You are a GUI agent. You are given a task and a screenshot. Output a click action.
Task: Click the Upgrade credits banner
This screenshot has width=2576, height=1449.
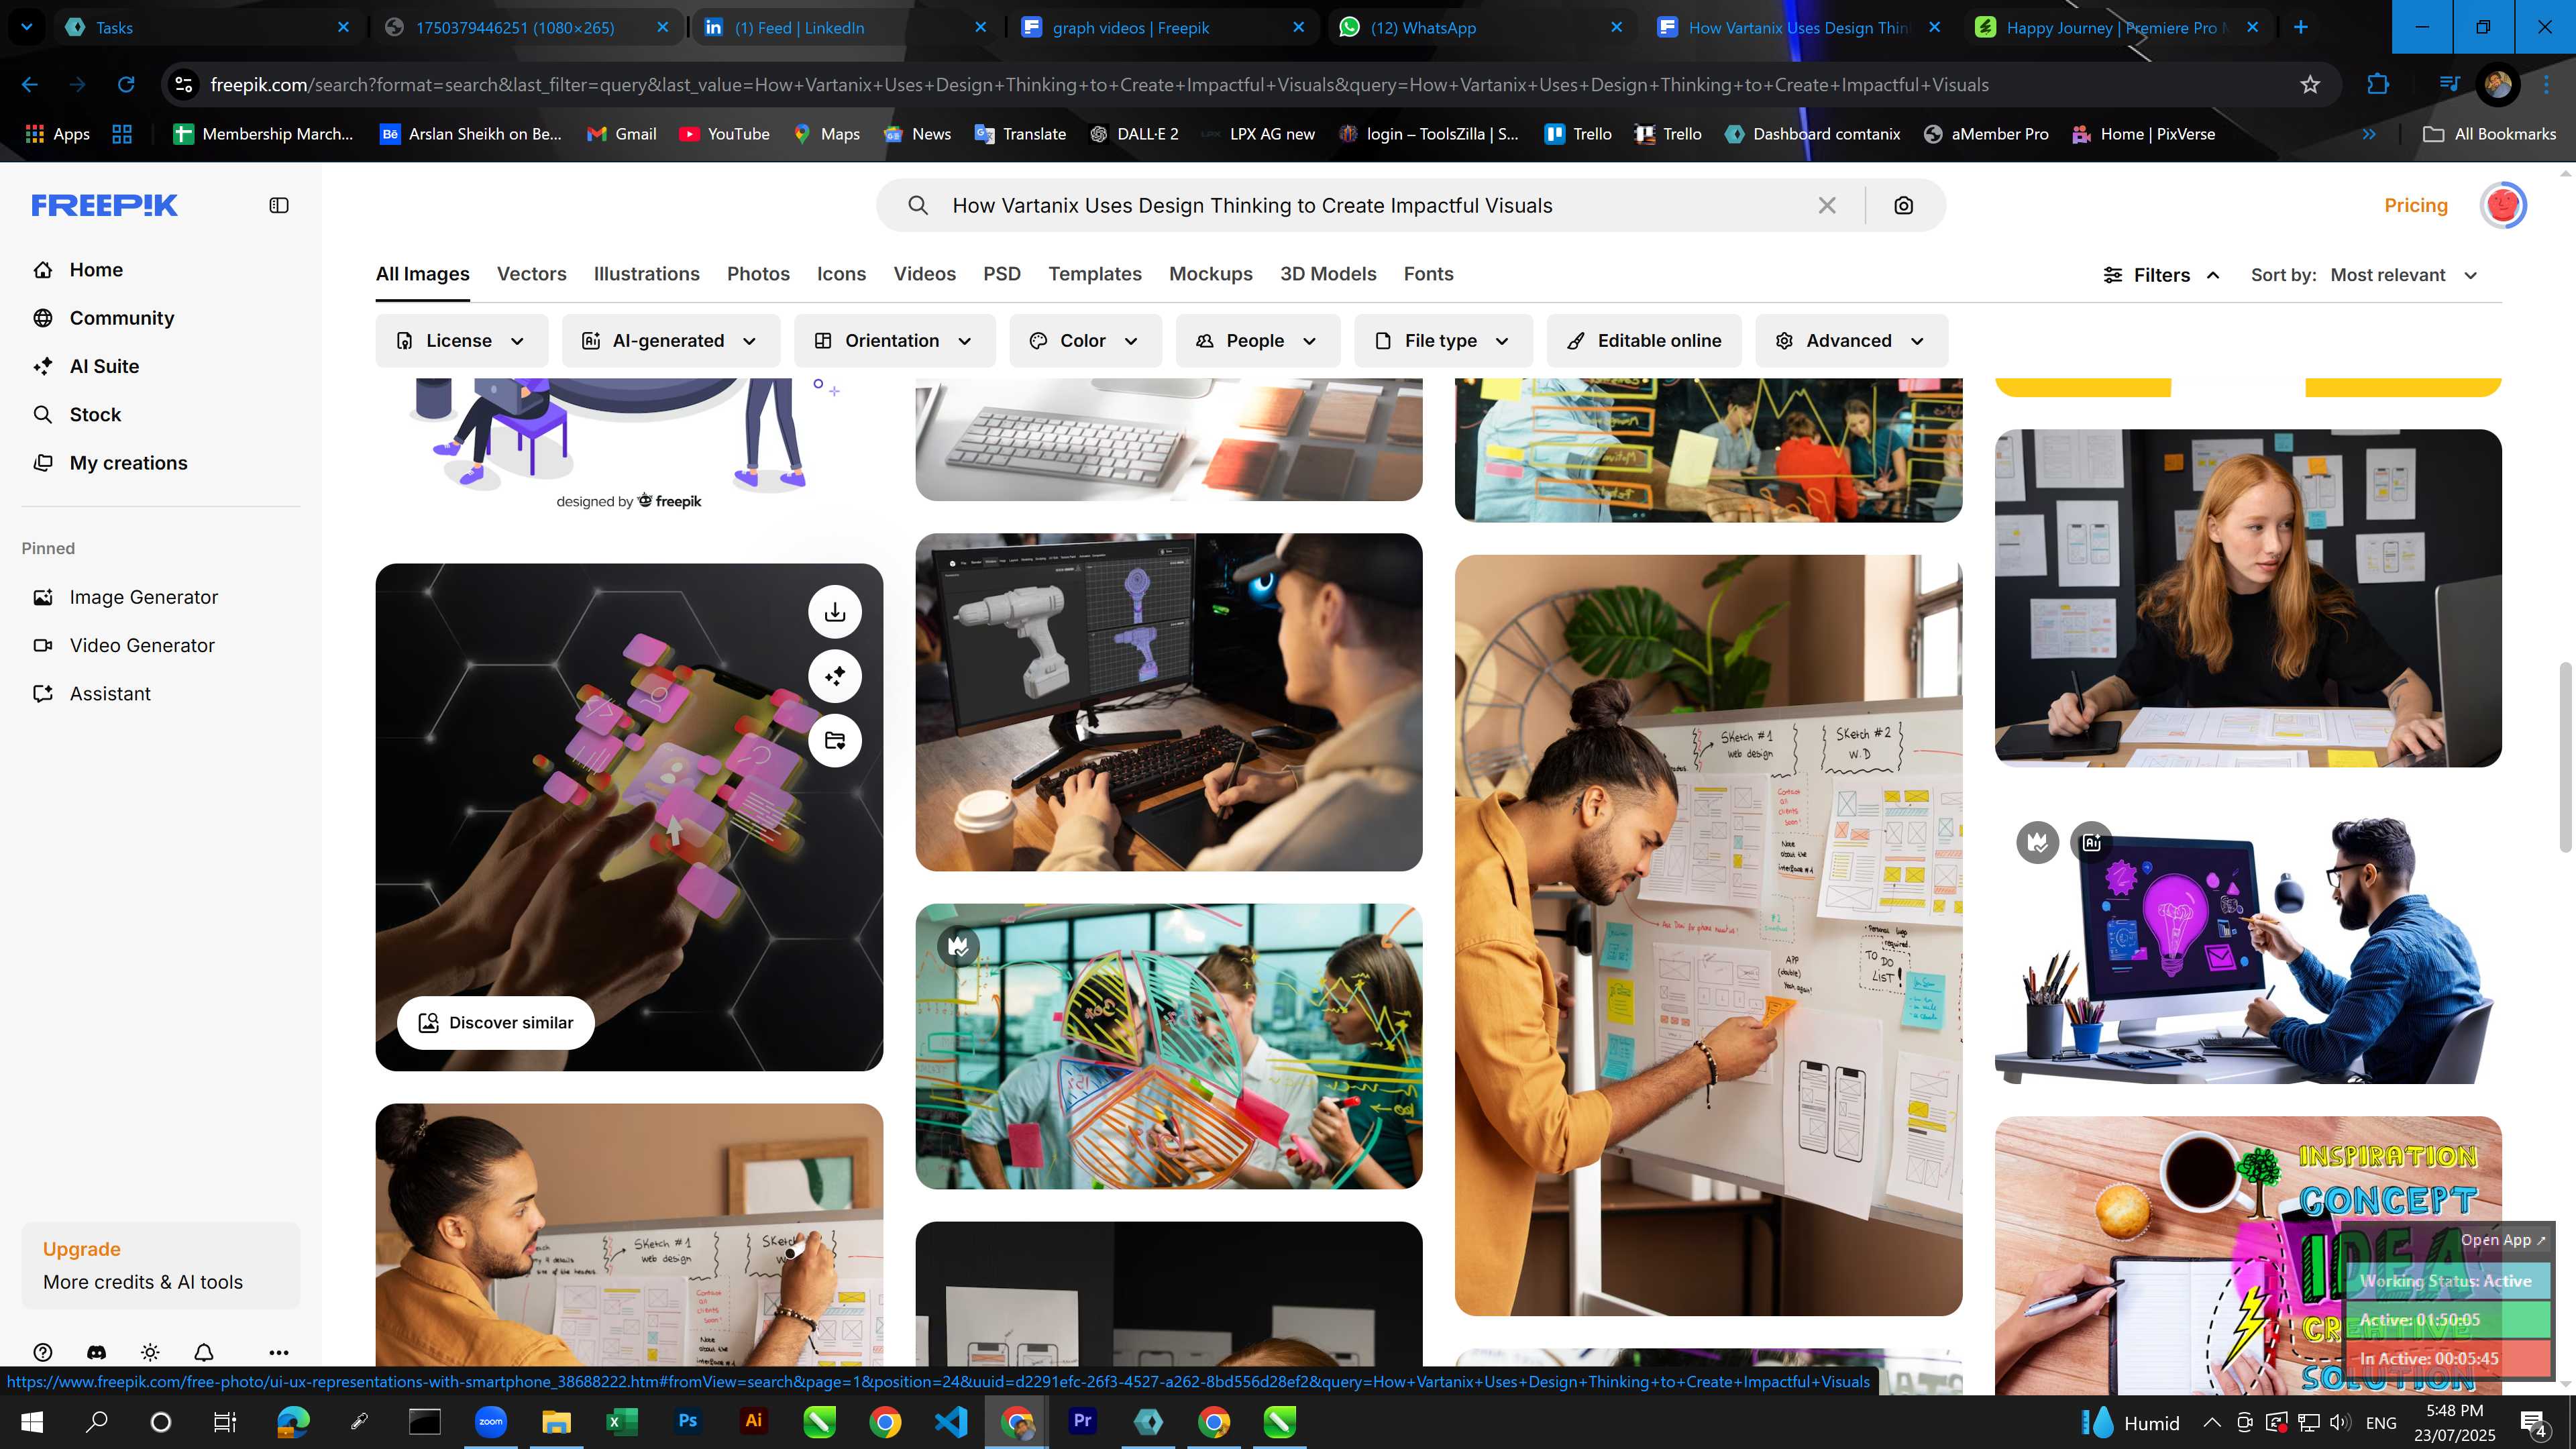pos(160,1265)
